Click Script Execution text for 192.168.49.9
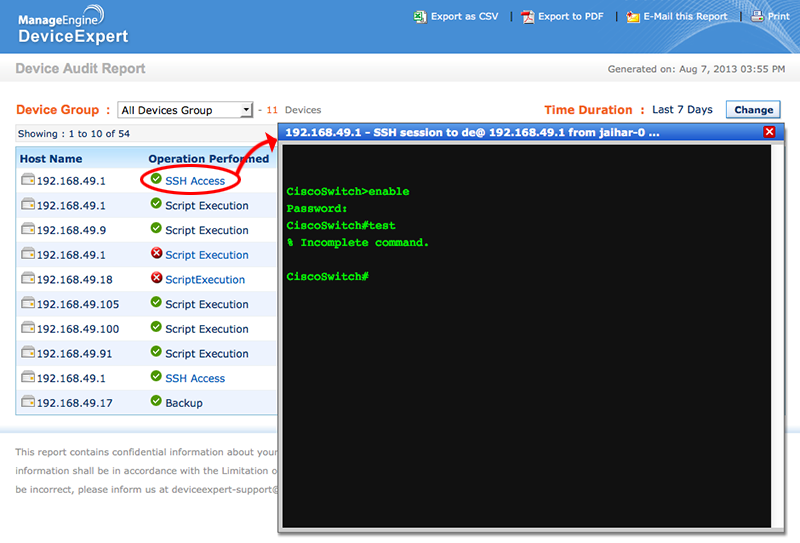Screen dimensions: 800x543 (207, 230)
